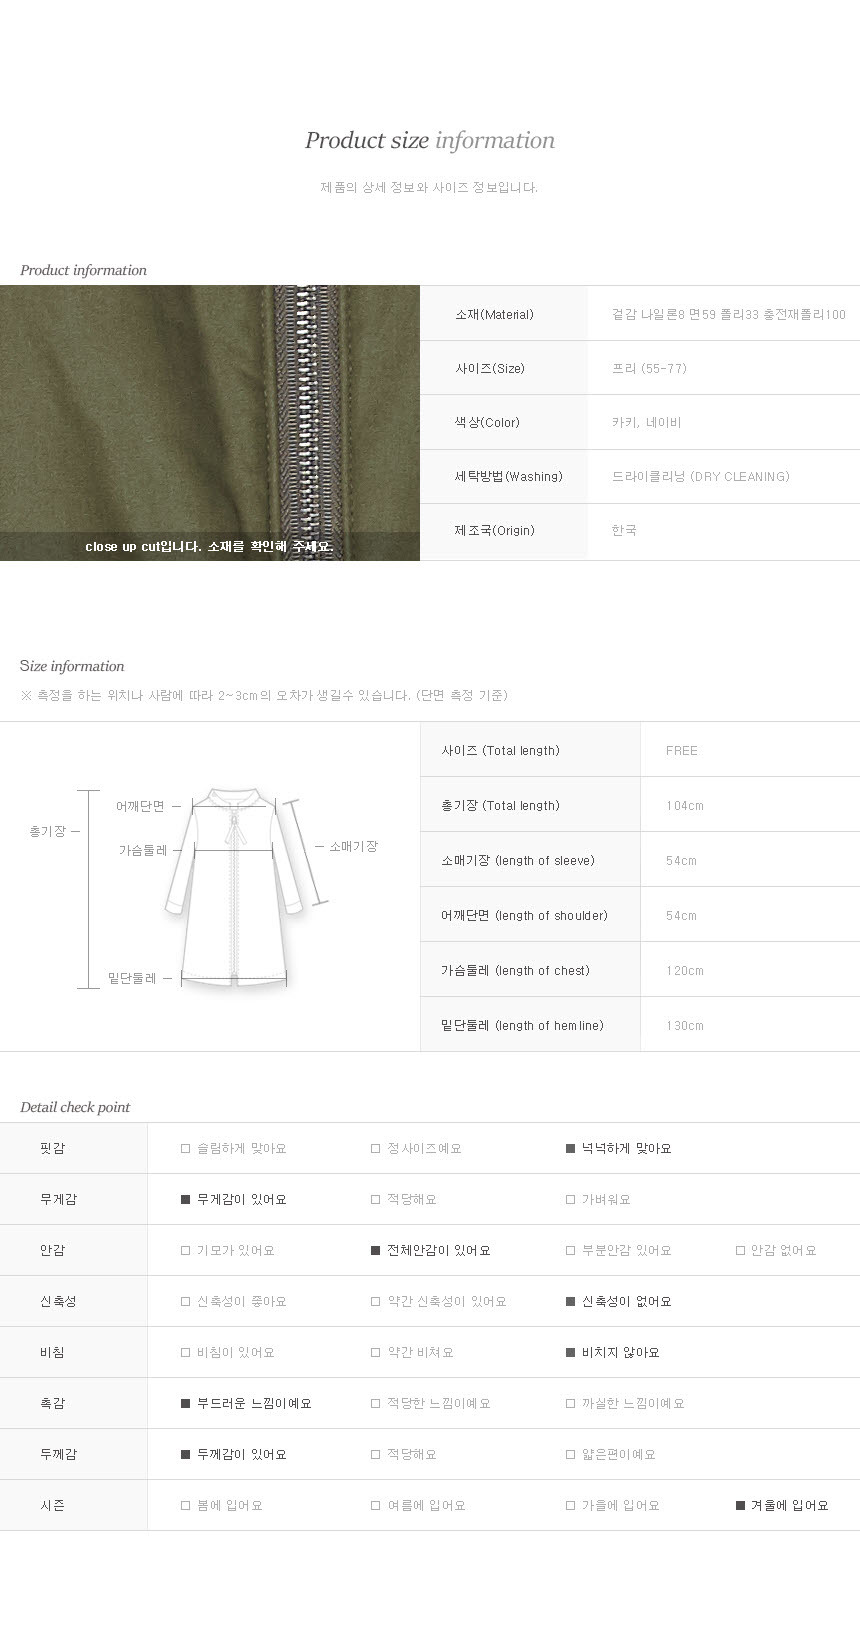
Task: Toggle the 겨울에 입어요 checkbox
Action: pos(740,1506)
